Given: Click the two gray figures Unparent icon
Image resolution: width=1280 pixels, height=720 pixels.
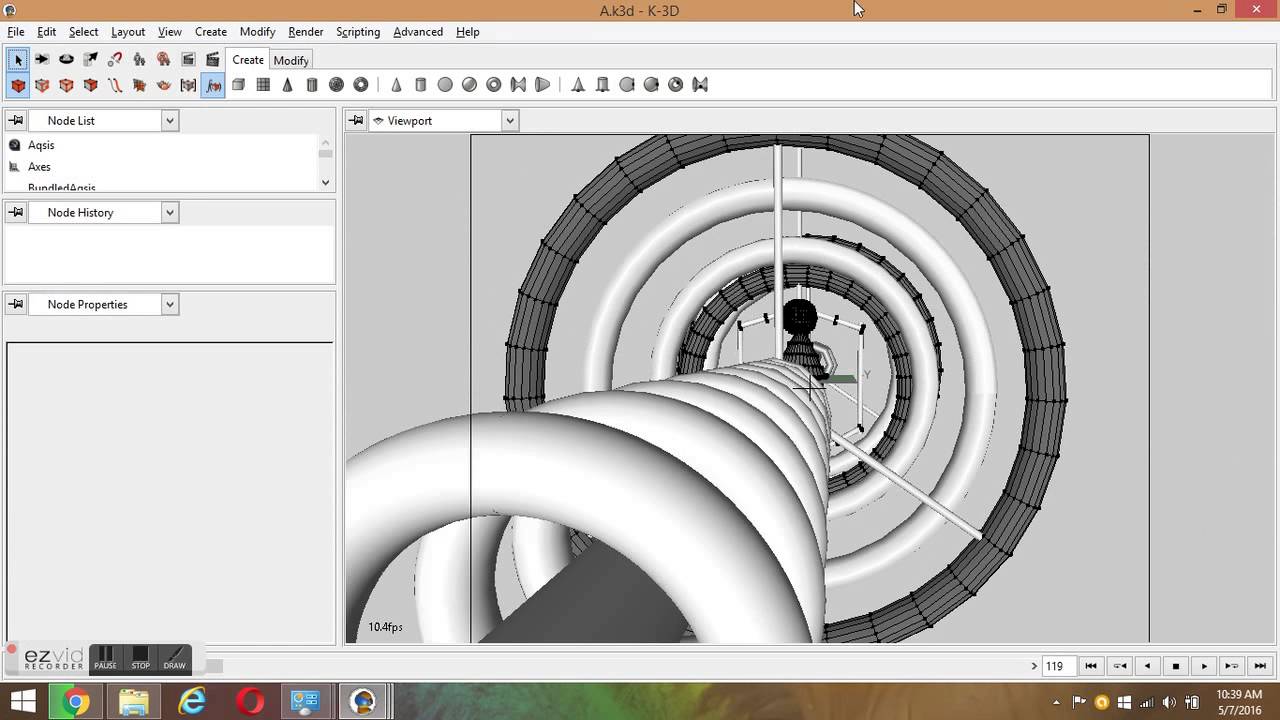Looking at the screenshot, I should (x=139, y=60).
